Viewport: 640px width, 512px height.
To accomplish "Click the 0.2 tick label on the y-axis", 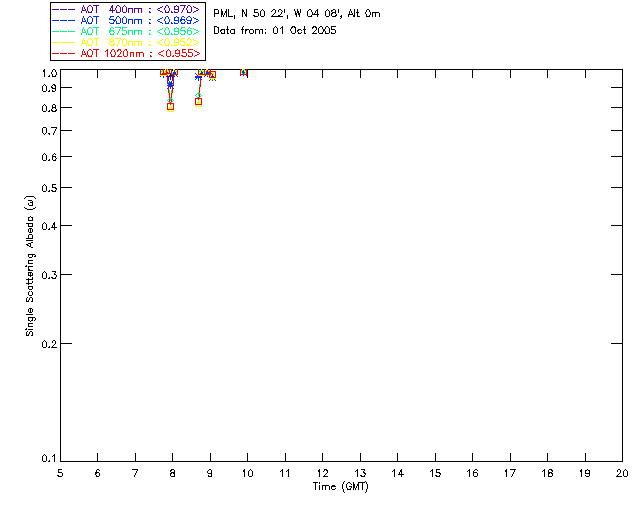I will (49, 344).
